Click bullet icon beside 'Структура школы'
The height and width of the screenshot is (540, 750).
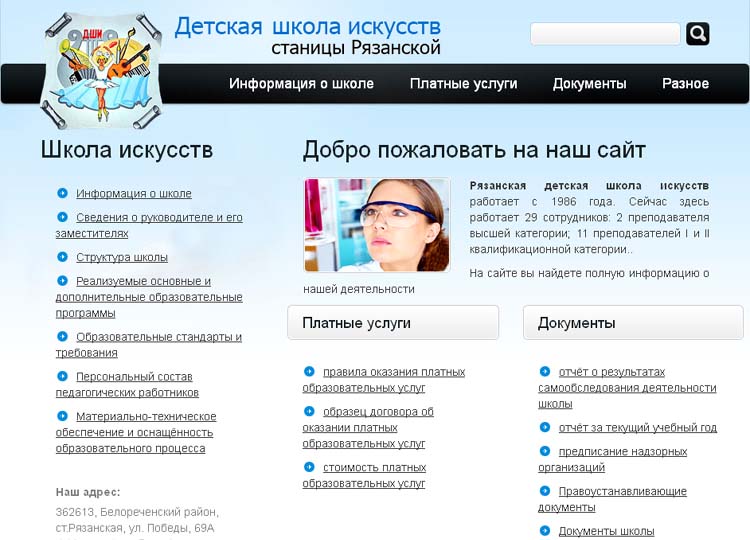(63, 257)
